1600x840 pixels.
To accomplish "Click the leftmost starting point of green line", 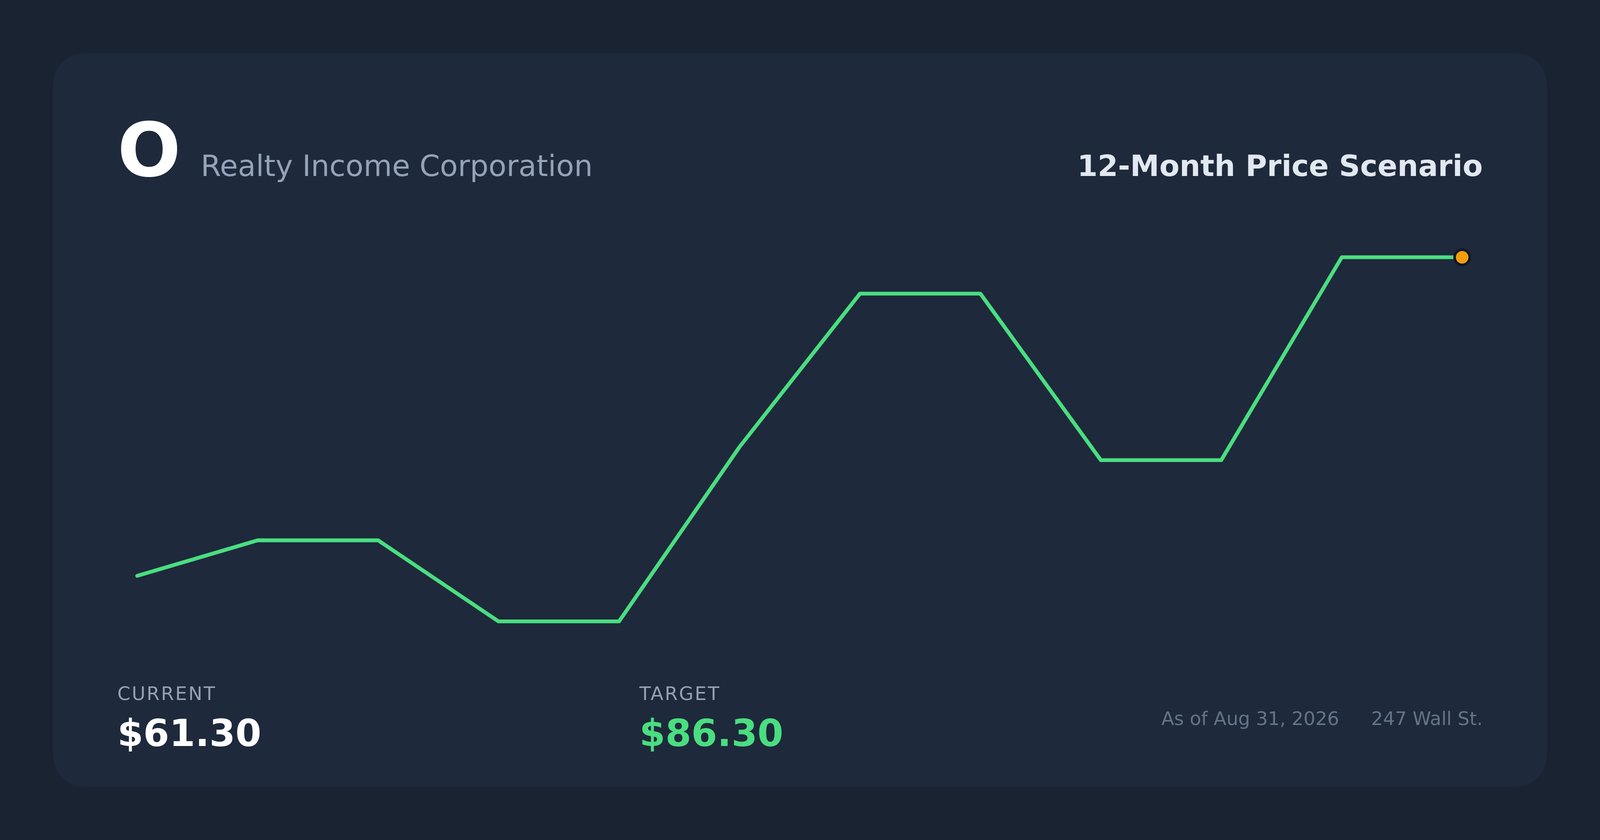I will tap(138, 575).
